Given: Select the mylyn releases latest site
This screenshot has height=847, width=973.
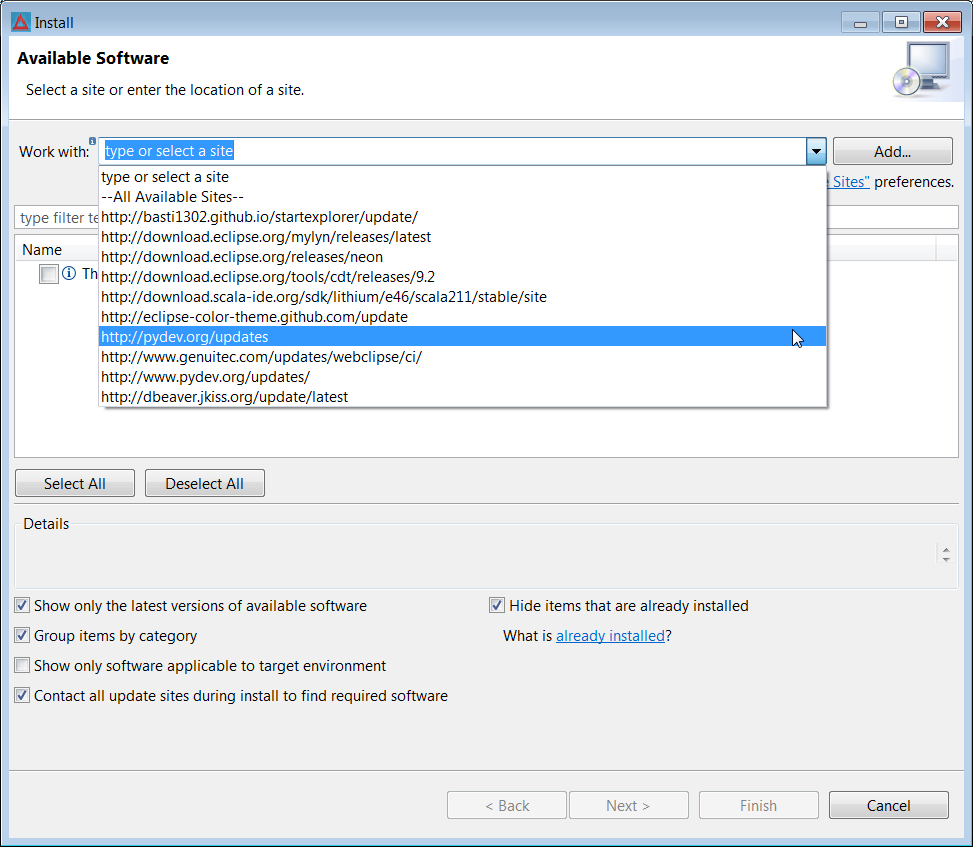Looking at the screenshot, I should 462,236.
